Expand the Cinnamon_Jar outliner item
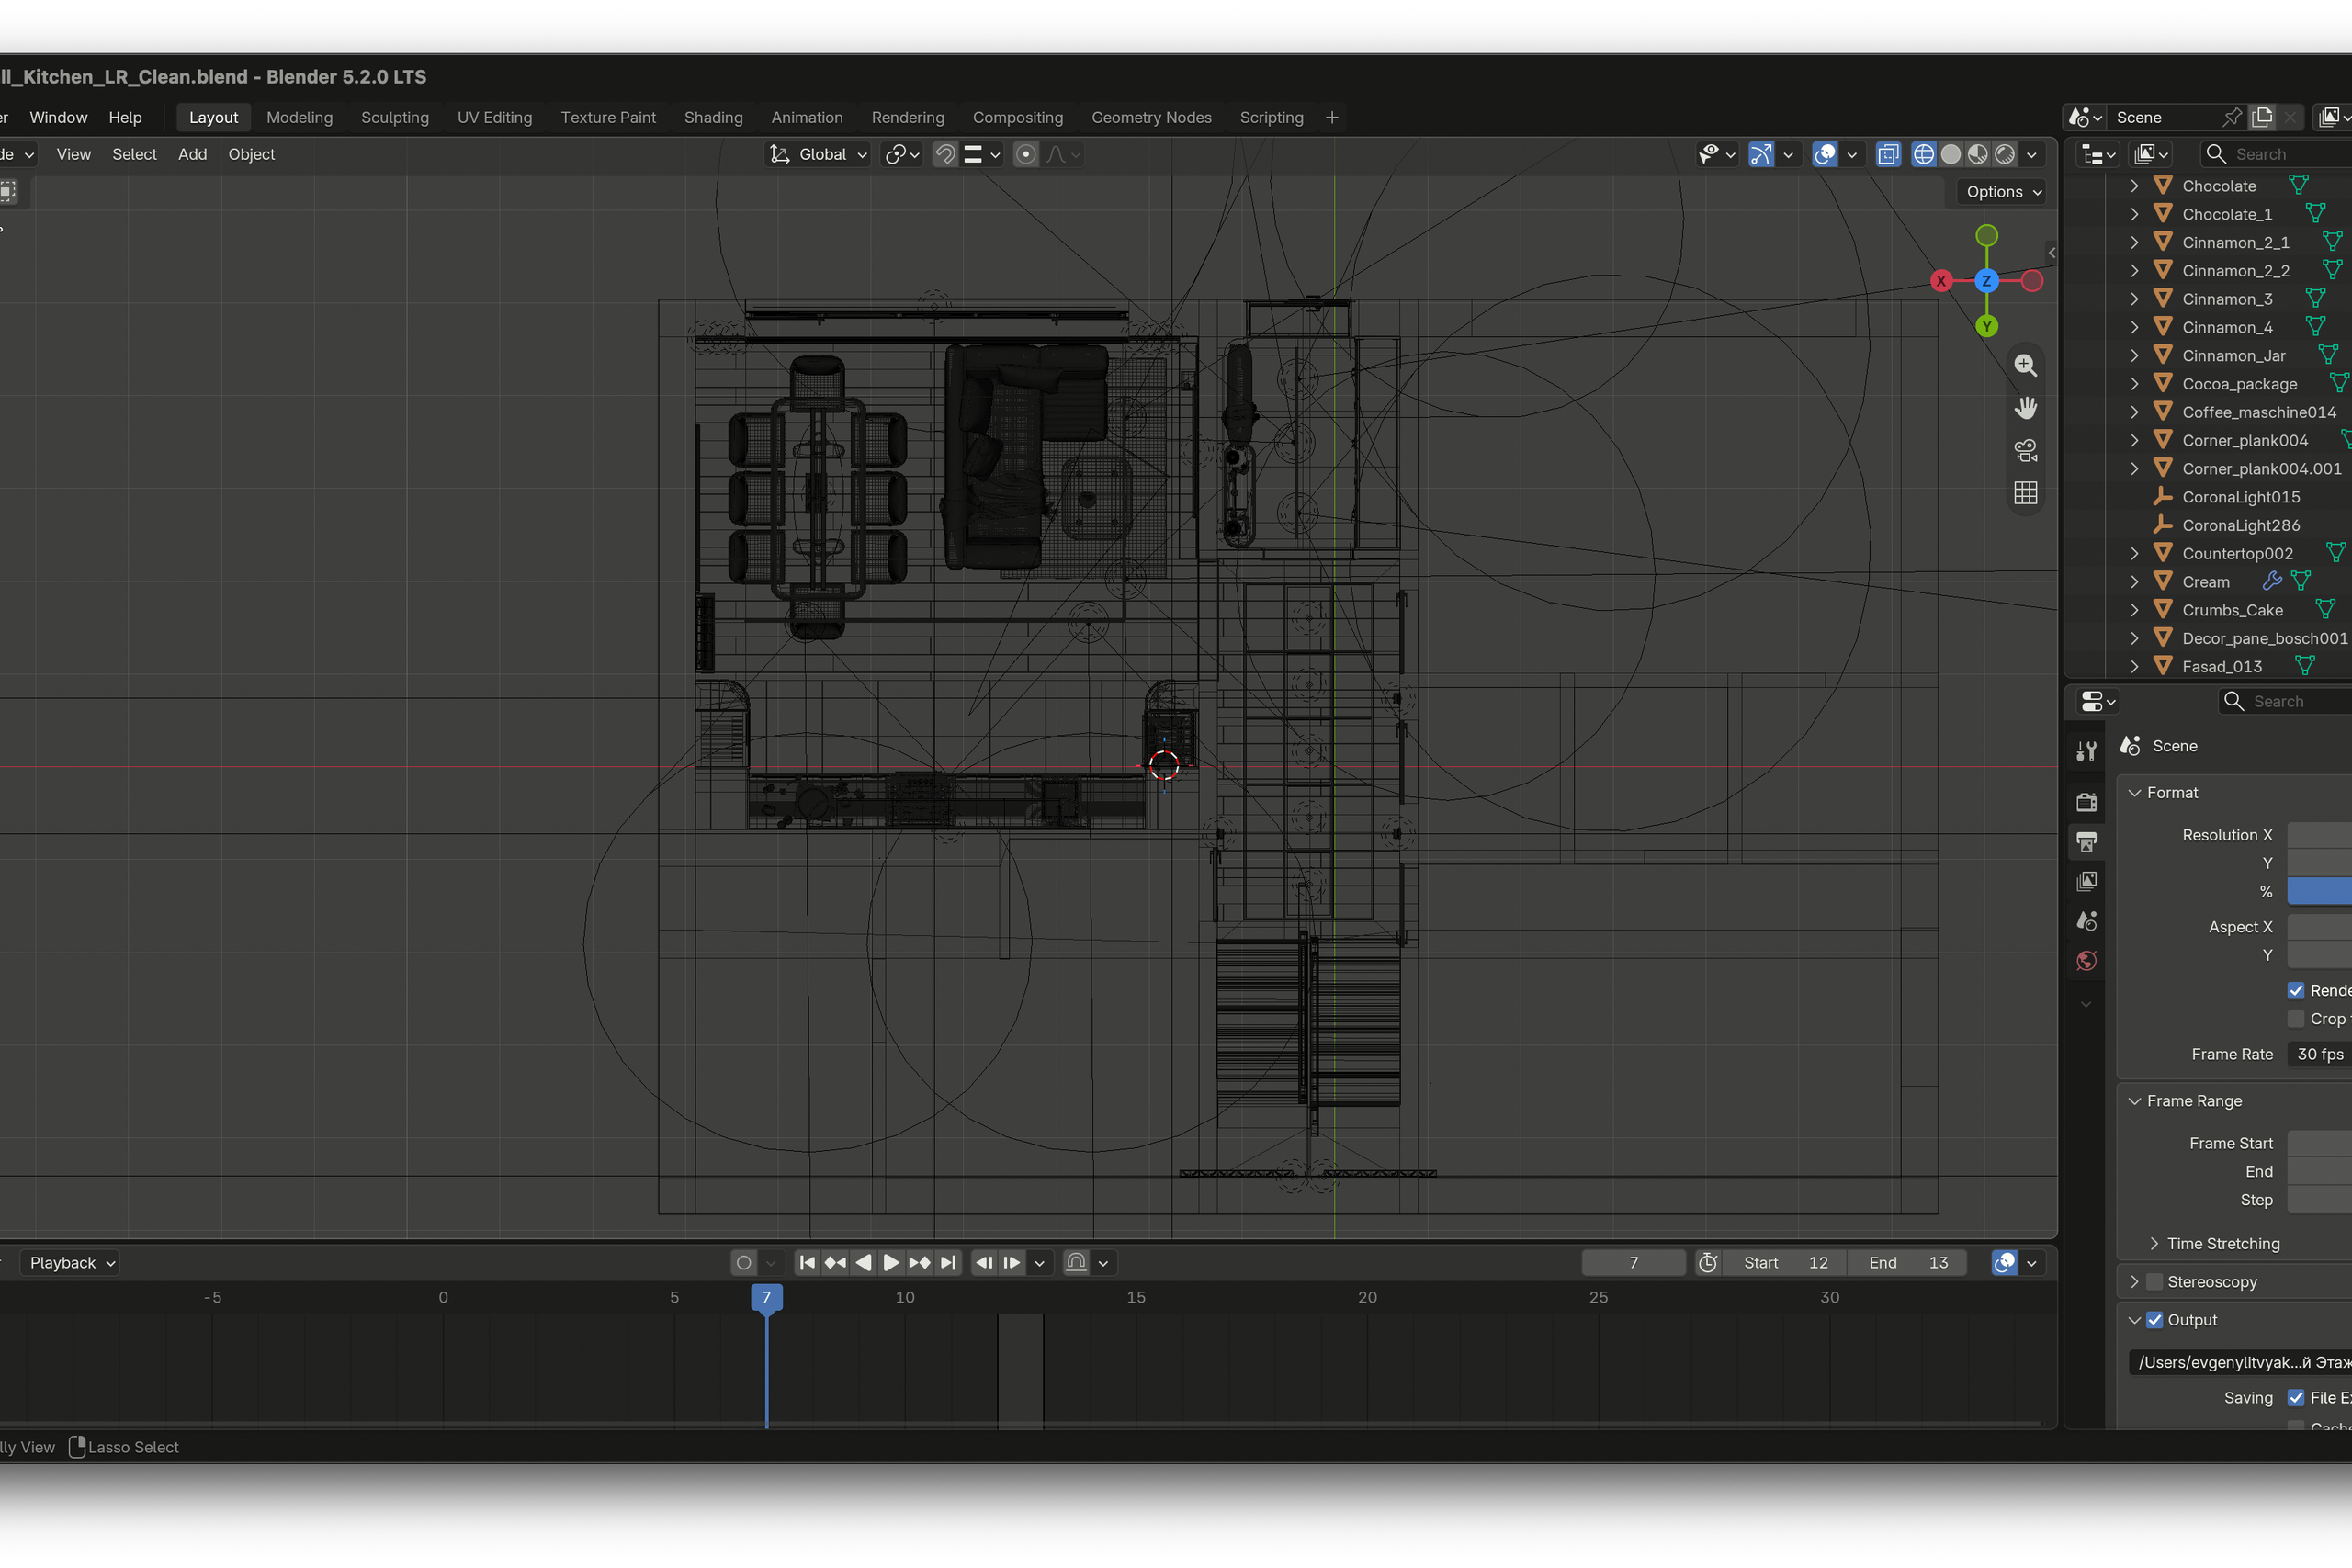This screenshot has width=2352, height=1568. (x=2134, y=356)
